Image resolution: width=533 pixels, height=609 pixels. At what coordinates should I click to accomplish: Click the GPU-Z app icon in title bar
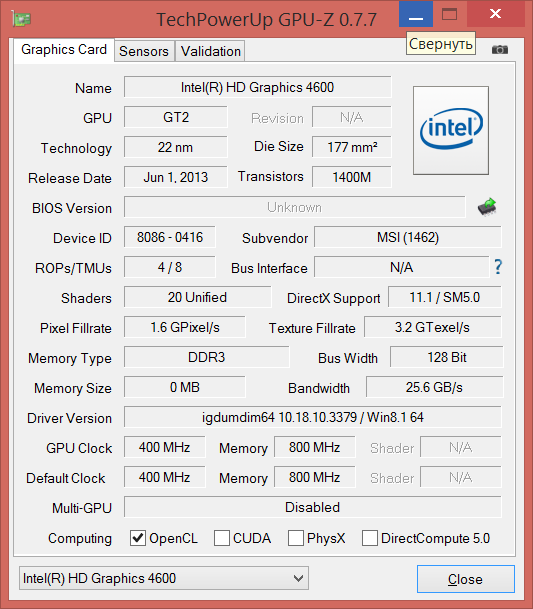(21, 19)
